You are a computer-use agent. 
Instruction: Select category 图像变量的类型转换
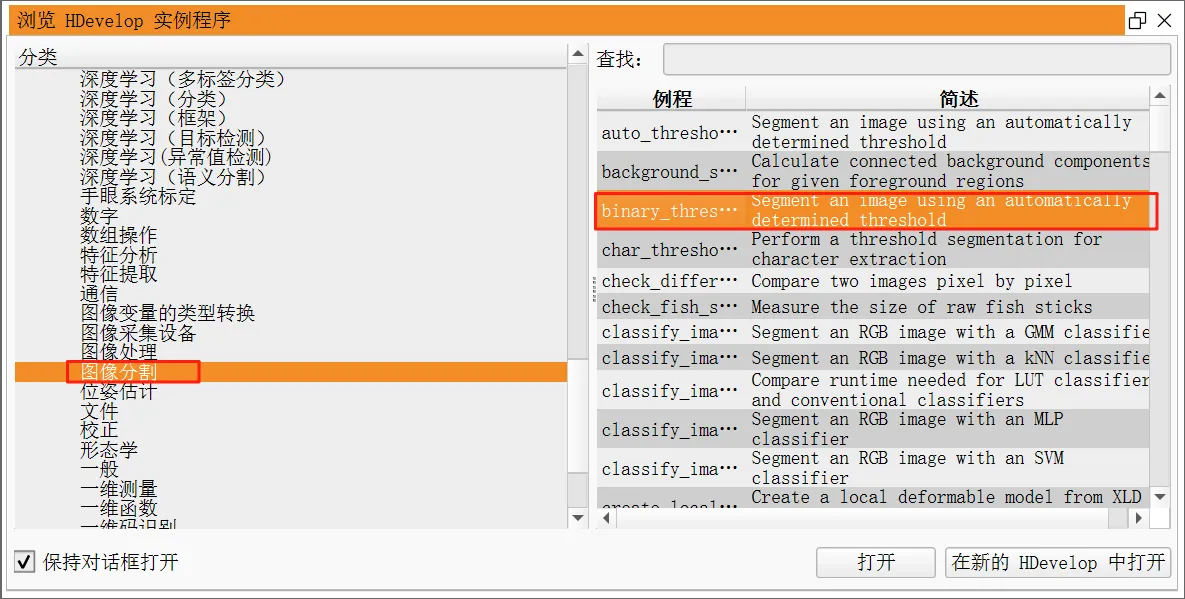pyautogui.click(x=168, y=313)
